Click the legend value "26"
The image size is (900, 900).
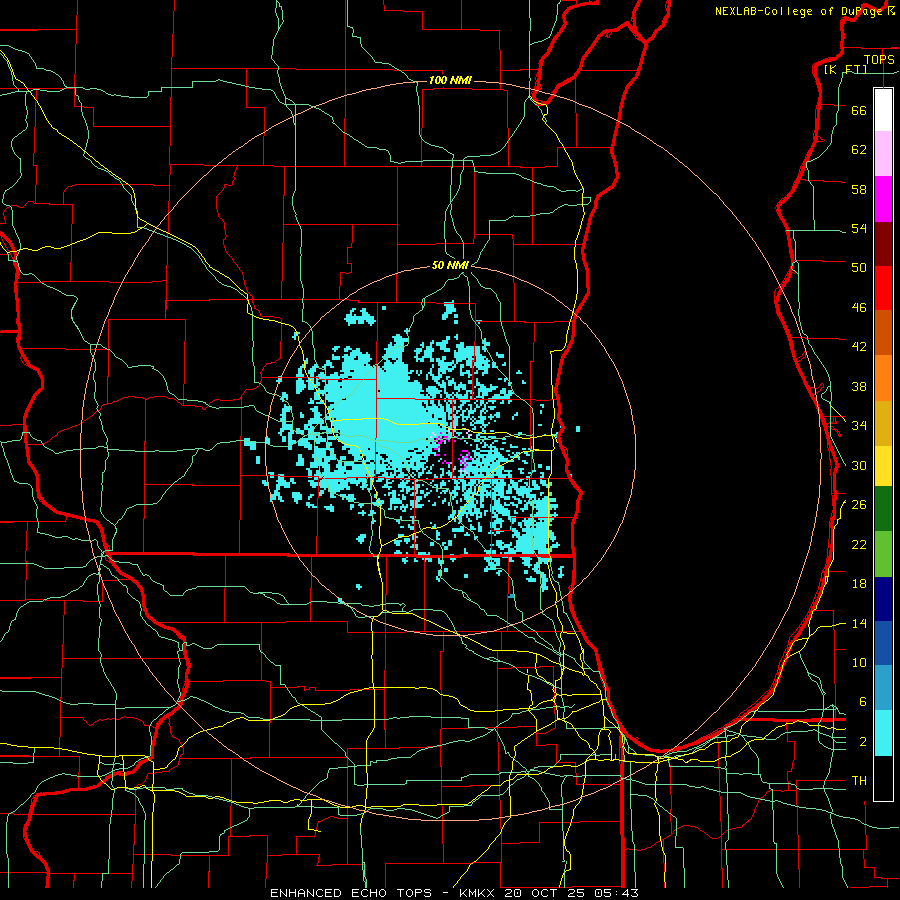[x=859, y=505]
